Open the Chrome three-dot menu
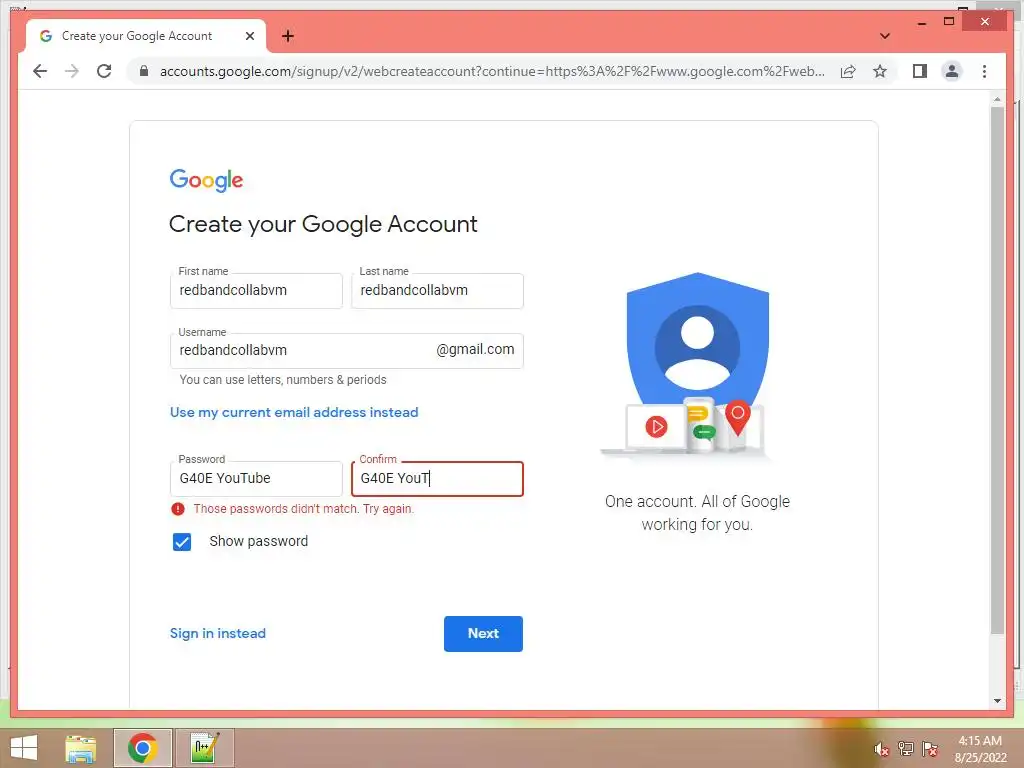 pos(984,71)
